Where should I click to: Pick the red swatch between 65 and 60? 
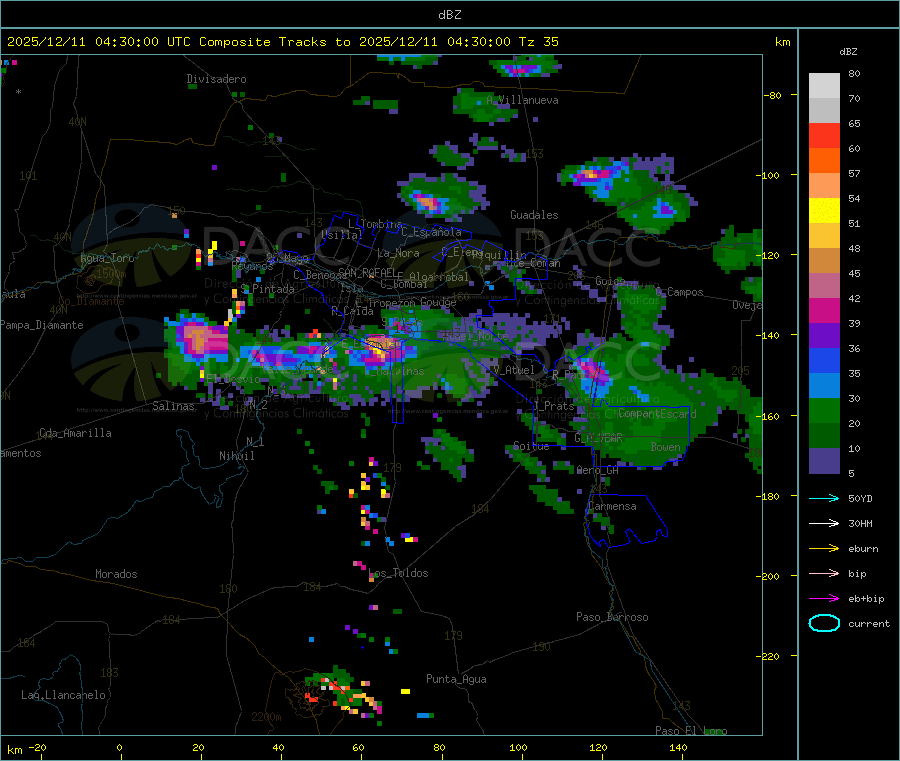pyautogui.click(x=824, y=135)
